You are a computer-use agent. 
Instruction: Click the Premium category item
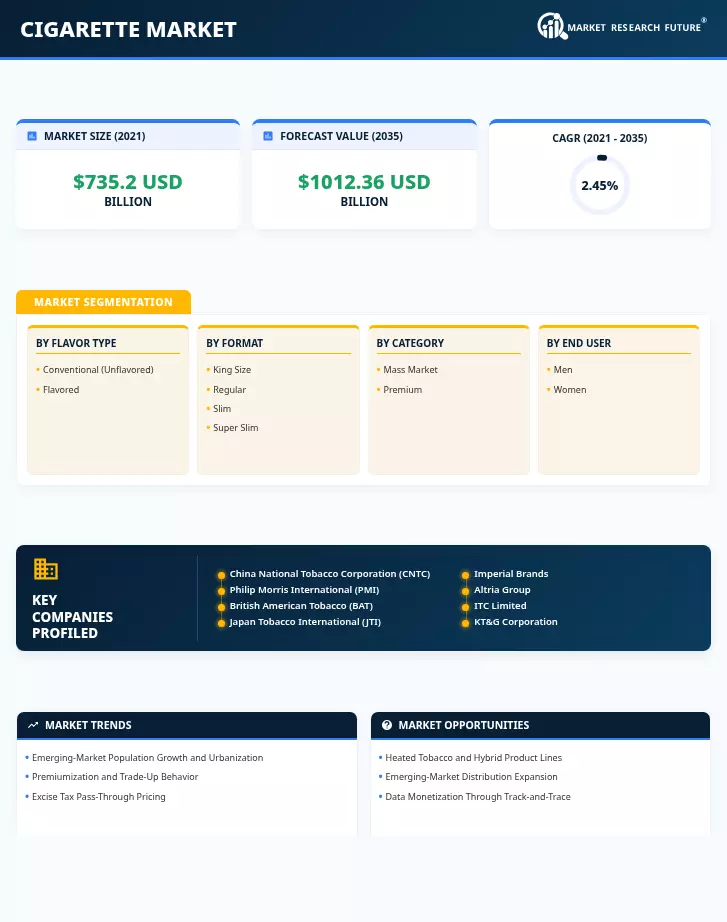pos(402,390)
